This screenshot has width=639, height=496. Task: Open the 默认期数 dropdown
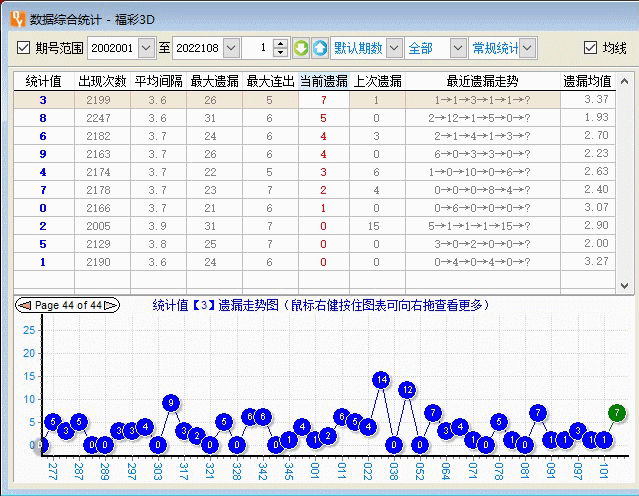[x=394, y=48]
